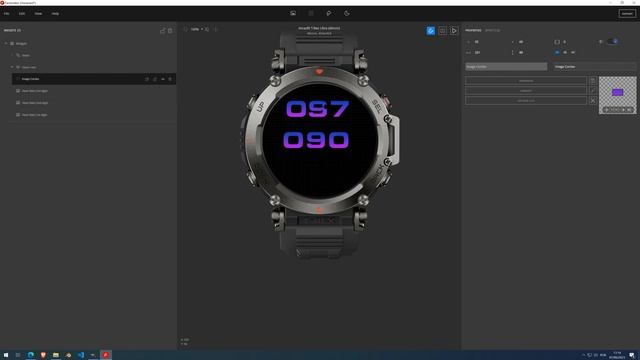Collapse the group containing Image Center
The height and width of the screenshot is (360, 640).
pos(12,67)
